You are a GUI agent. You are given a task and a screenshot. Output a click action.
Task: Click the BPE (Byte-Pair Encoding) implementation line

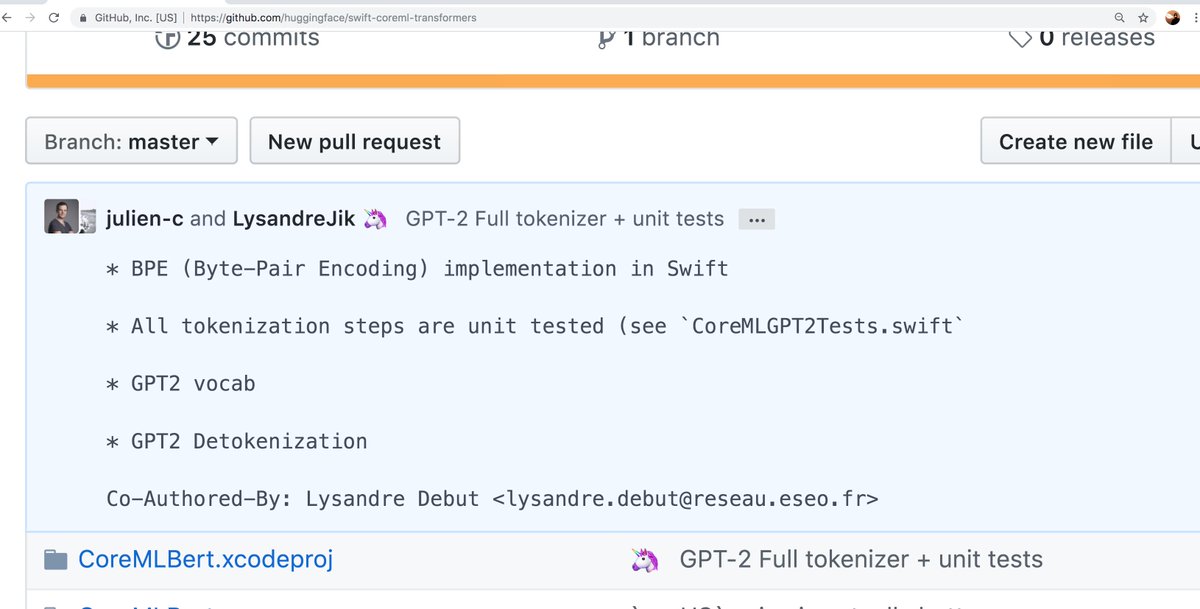coord(417,269)
